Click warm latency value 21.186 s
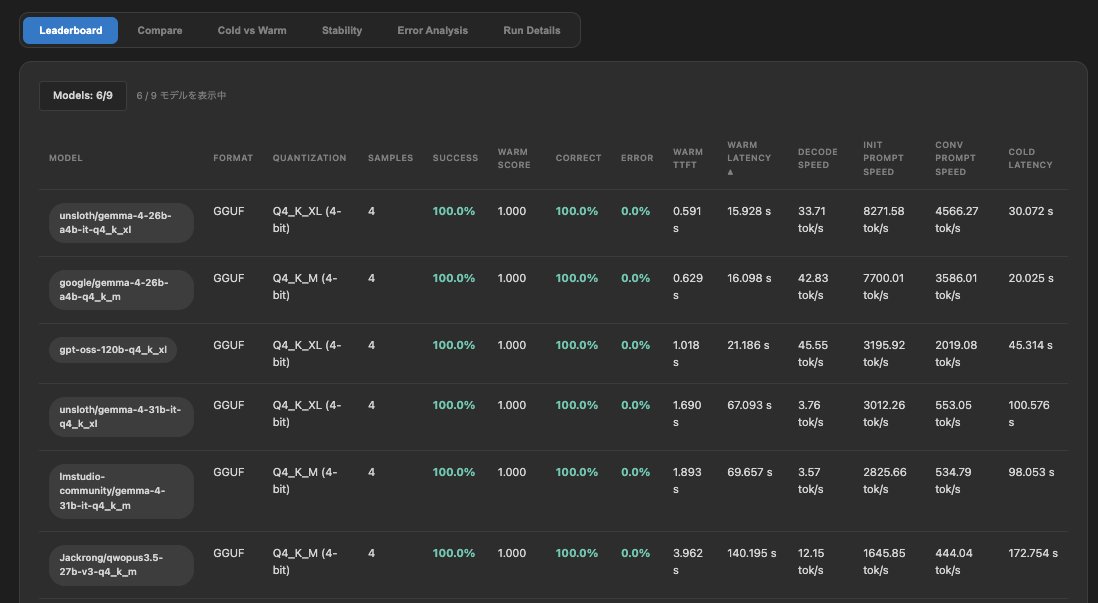This screenshot has height=603, width=1098. pyautogui.click(x=748, y=345)
